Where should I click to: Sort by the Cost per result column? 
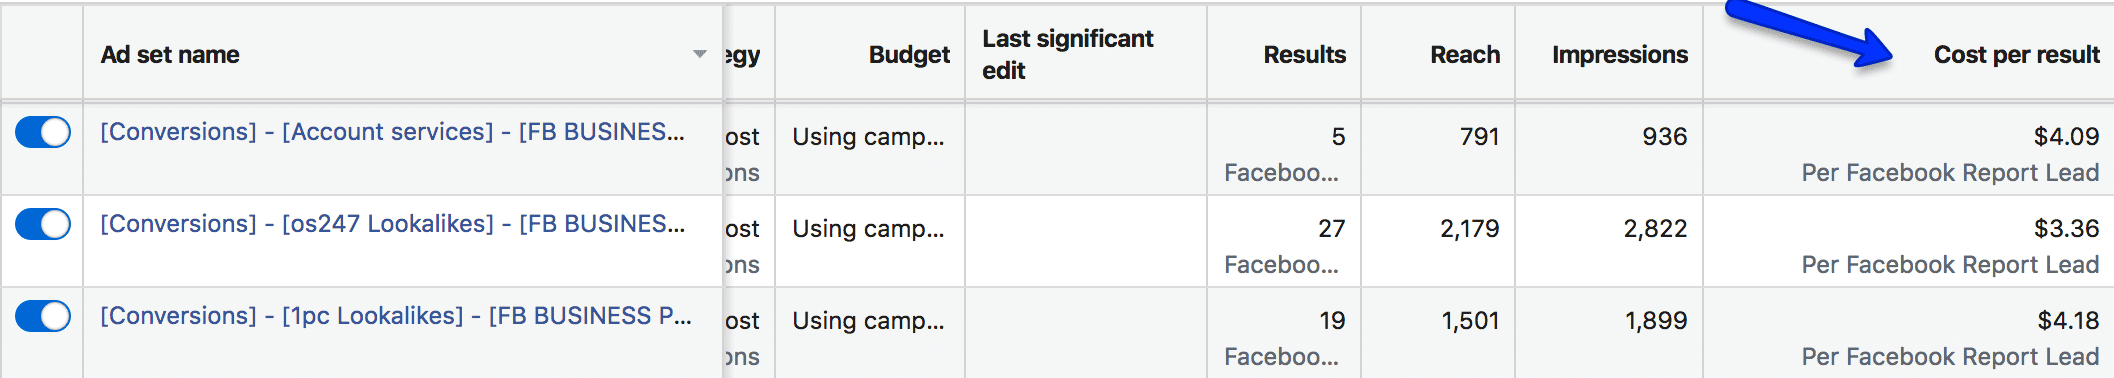click(x=2016, y=55)
